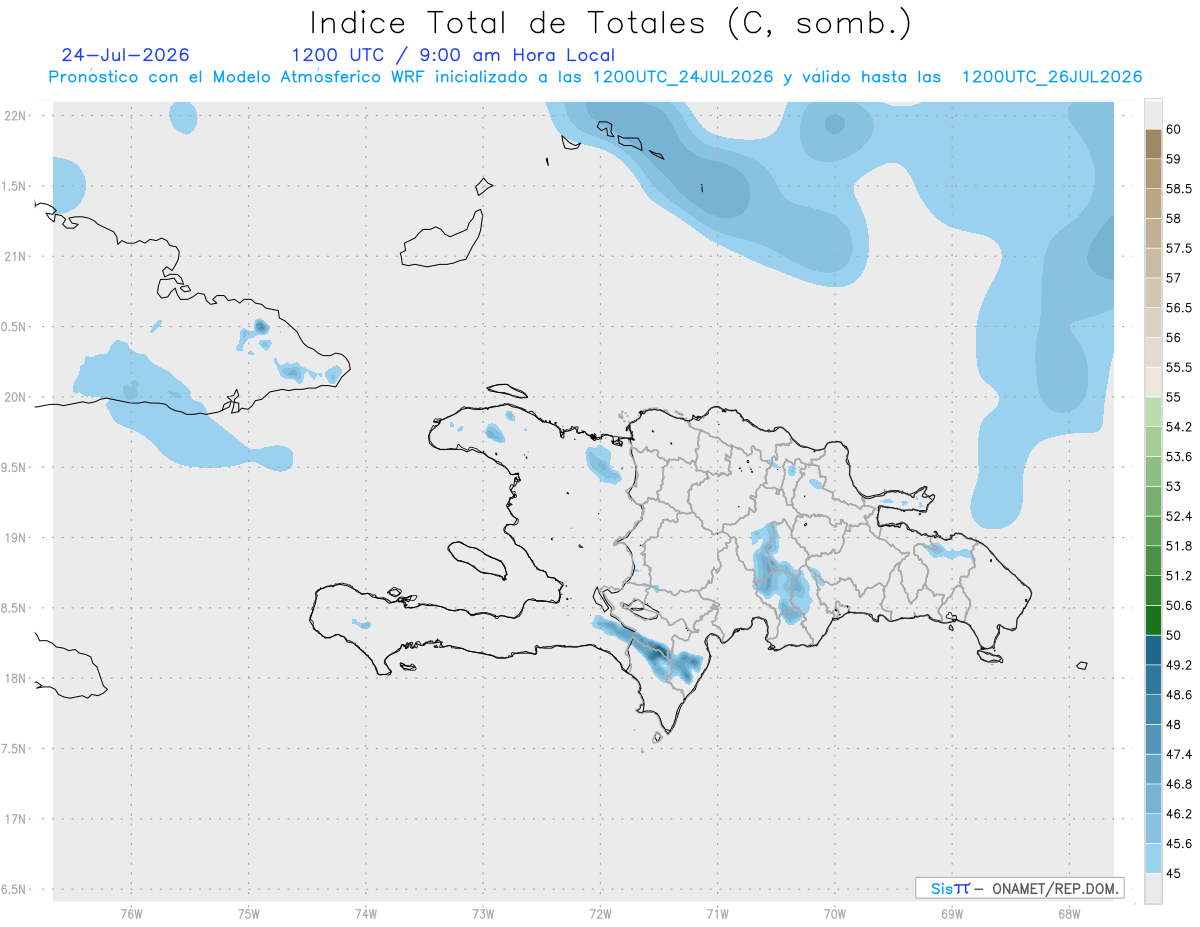
Task: Click the '20N' latitude label
Action: (x=15, y=397)
